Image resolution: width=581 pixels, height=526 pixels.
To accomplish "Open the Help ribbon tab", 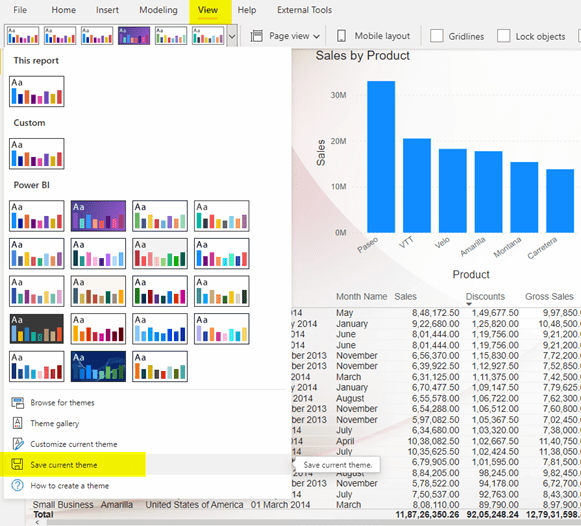I will click(x=247, y=10).
